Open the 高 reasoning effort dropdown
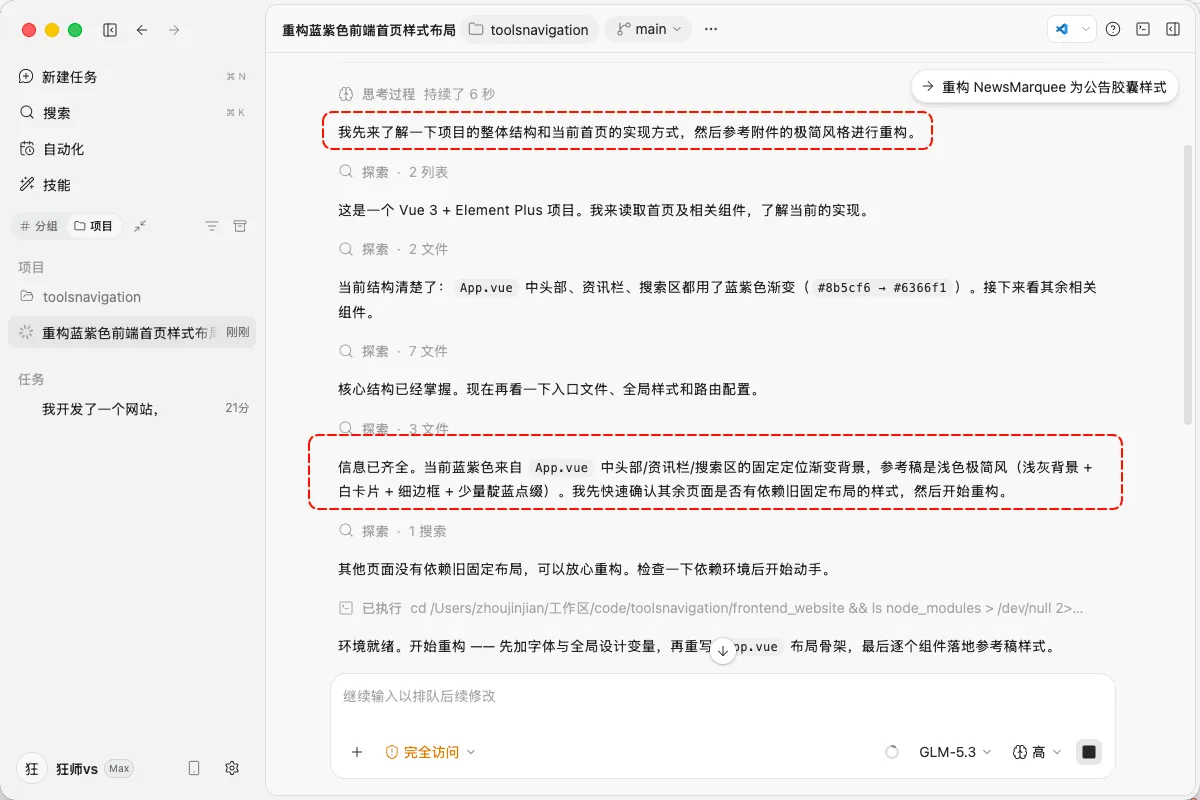 [x=1037, y=752]
